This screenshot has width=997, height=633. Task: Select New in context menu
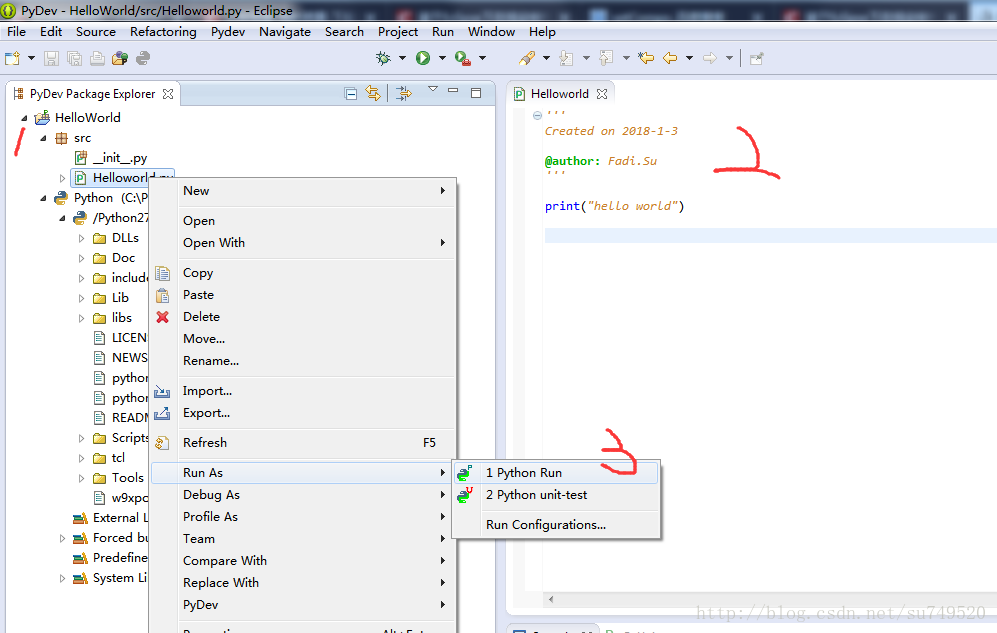(x=303, y=191)
